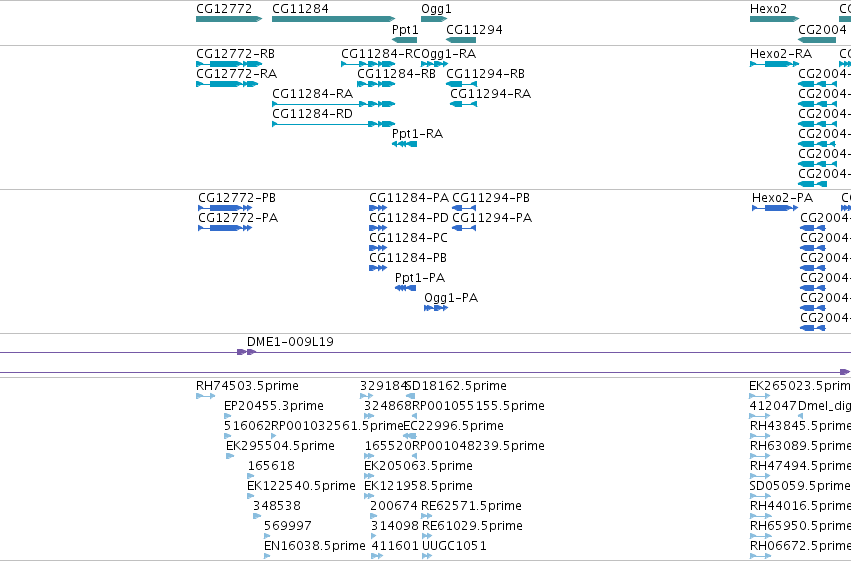
Task: Click the DME1-009L19 feature label
Action: click(x=290, y=342)
